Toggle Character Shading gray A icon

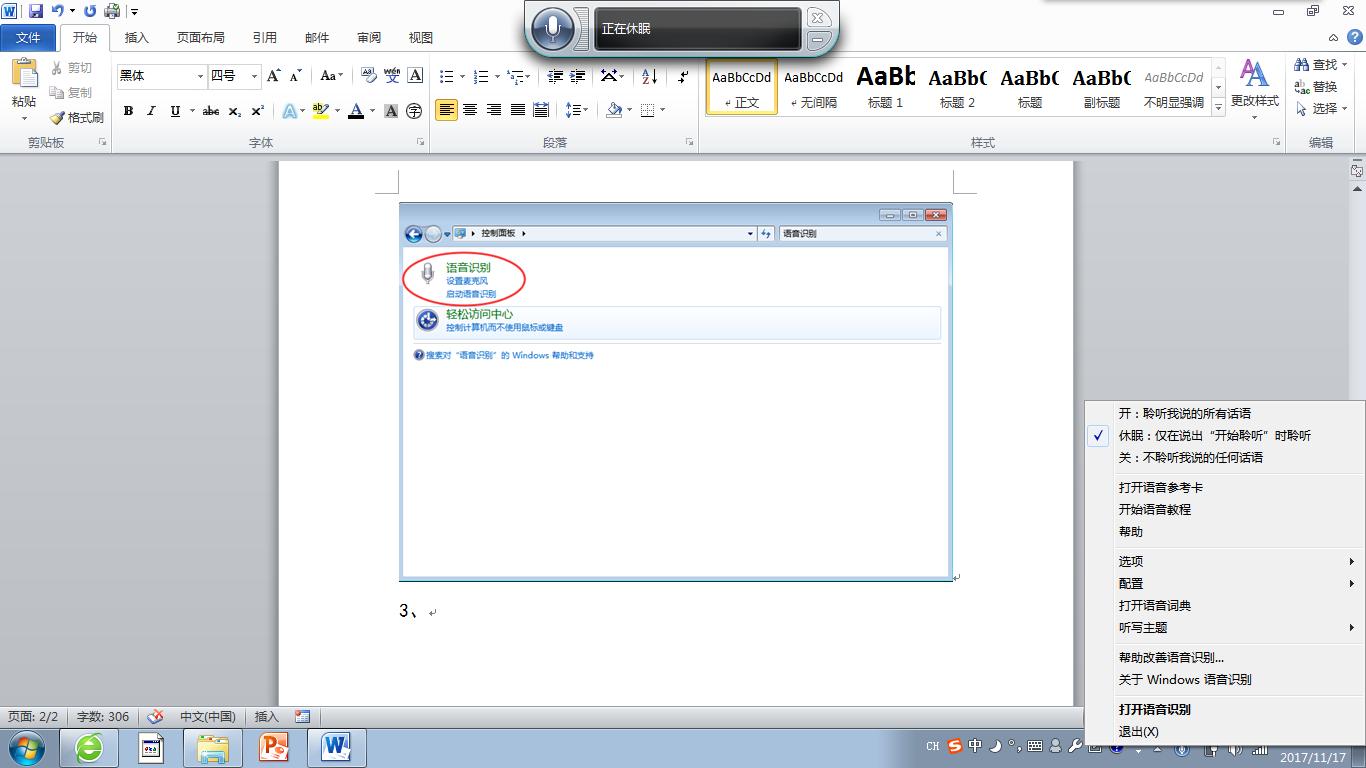point(391,111)
